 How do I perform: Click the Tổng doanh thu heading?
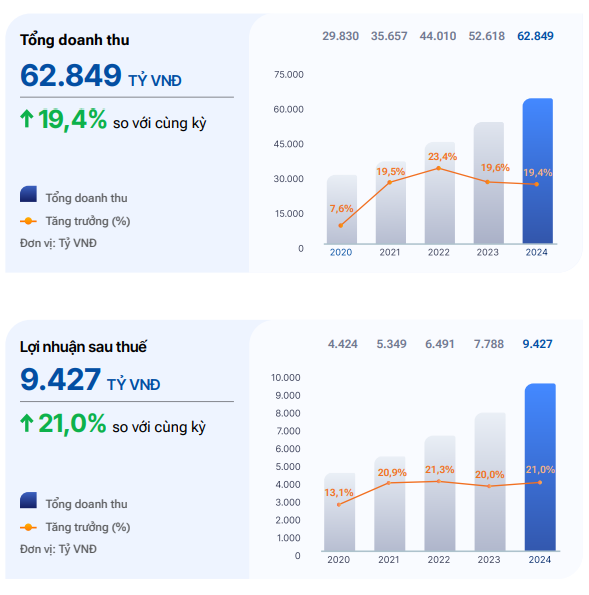[74, 40]
